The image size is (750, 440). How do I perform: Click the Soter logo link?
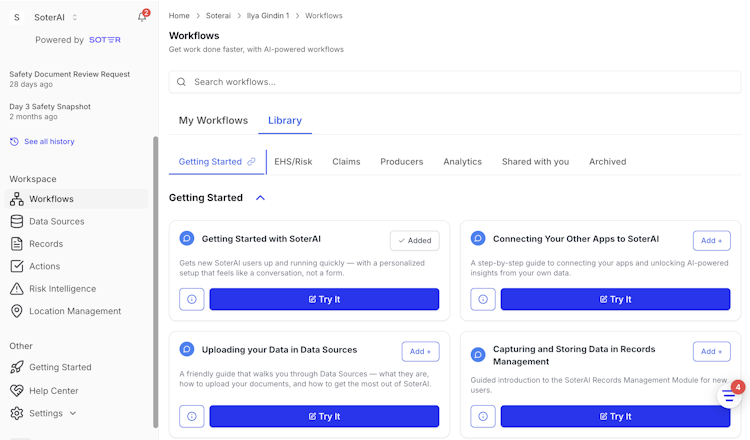(x=105, y=40)
